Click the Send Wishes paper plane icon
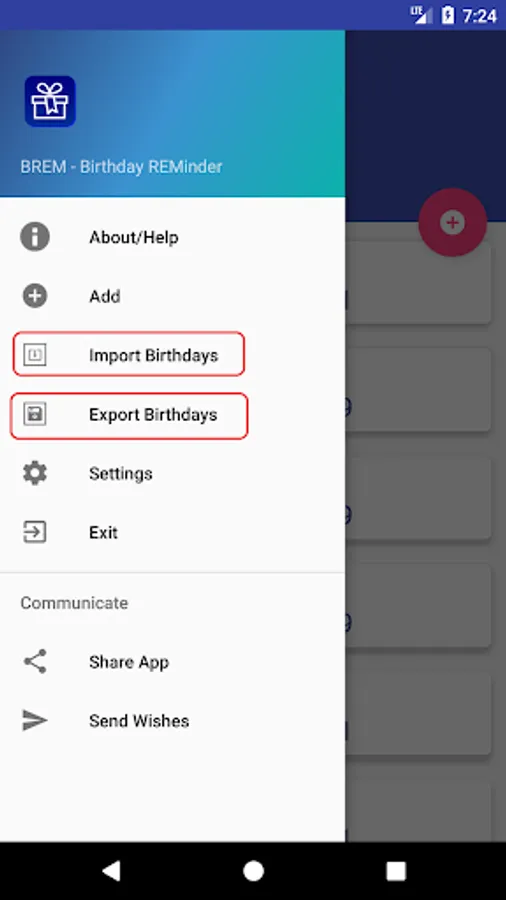506x900 pixels. coord(35,720)
